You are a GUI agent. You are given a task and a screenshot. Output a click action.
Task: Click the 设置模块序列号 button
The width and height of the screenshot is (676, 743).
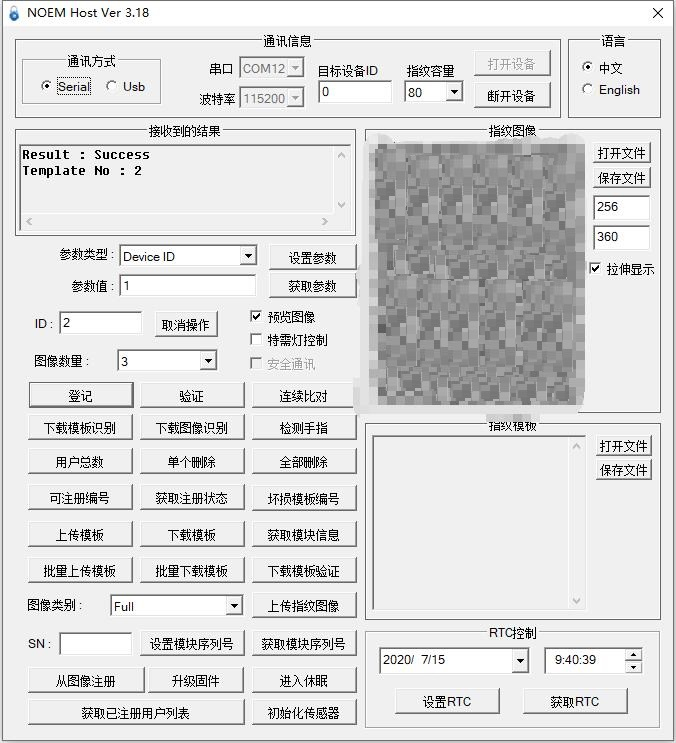tap(192, 643)
